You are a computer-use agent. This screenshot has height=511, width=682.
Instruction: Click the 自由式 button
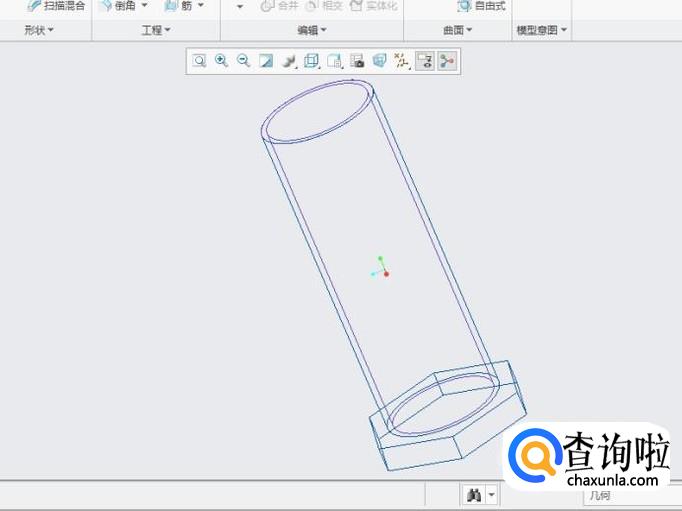[481, 6]
